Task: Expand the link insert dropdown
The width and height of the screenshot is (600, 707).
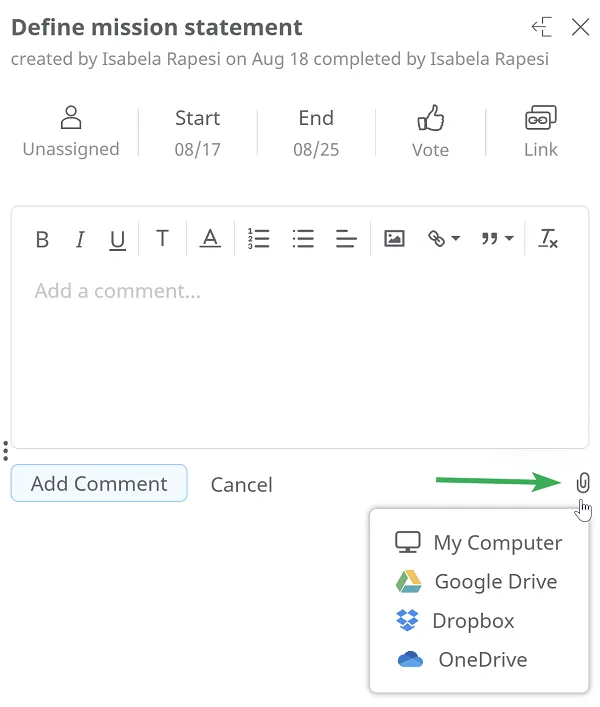Action: pos(443,238)
